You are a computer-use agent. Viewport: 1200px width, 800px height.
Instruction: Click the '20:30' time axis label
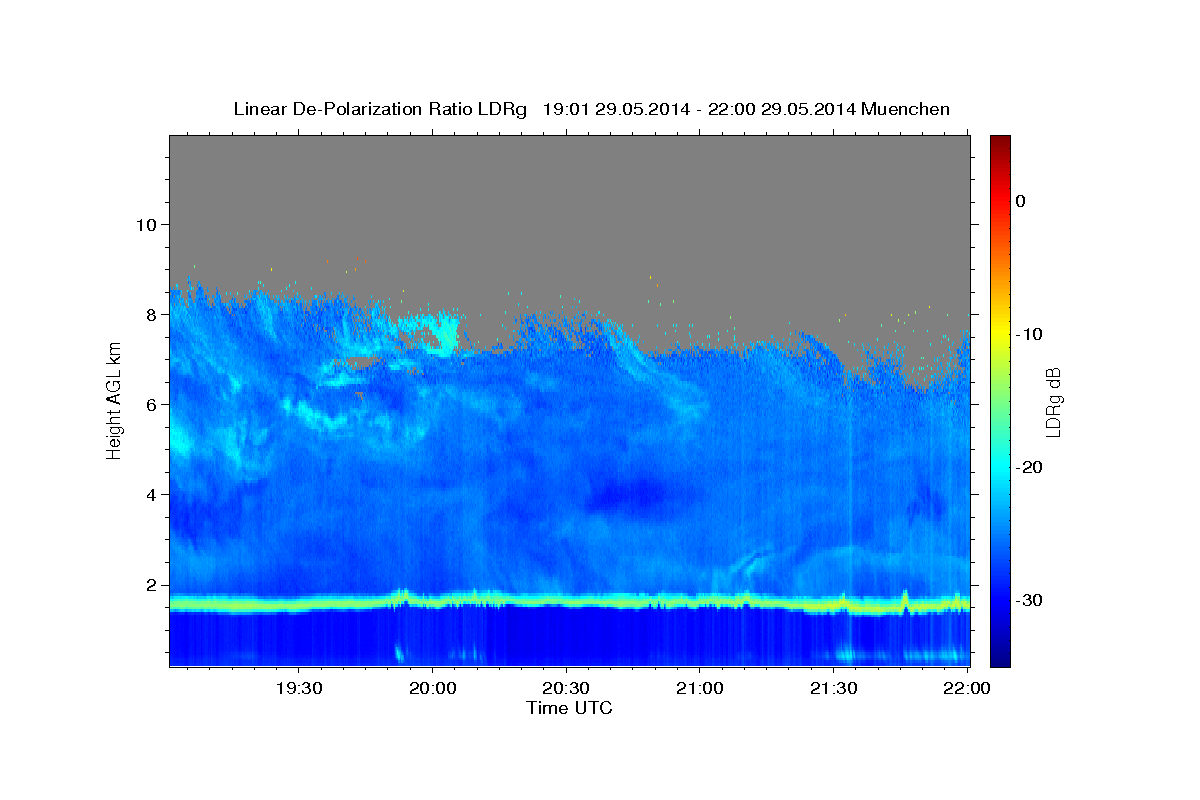pyautogui.click(x=566, y=688)
